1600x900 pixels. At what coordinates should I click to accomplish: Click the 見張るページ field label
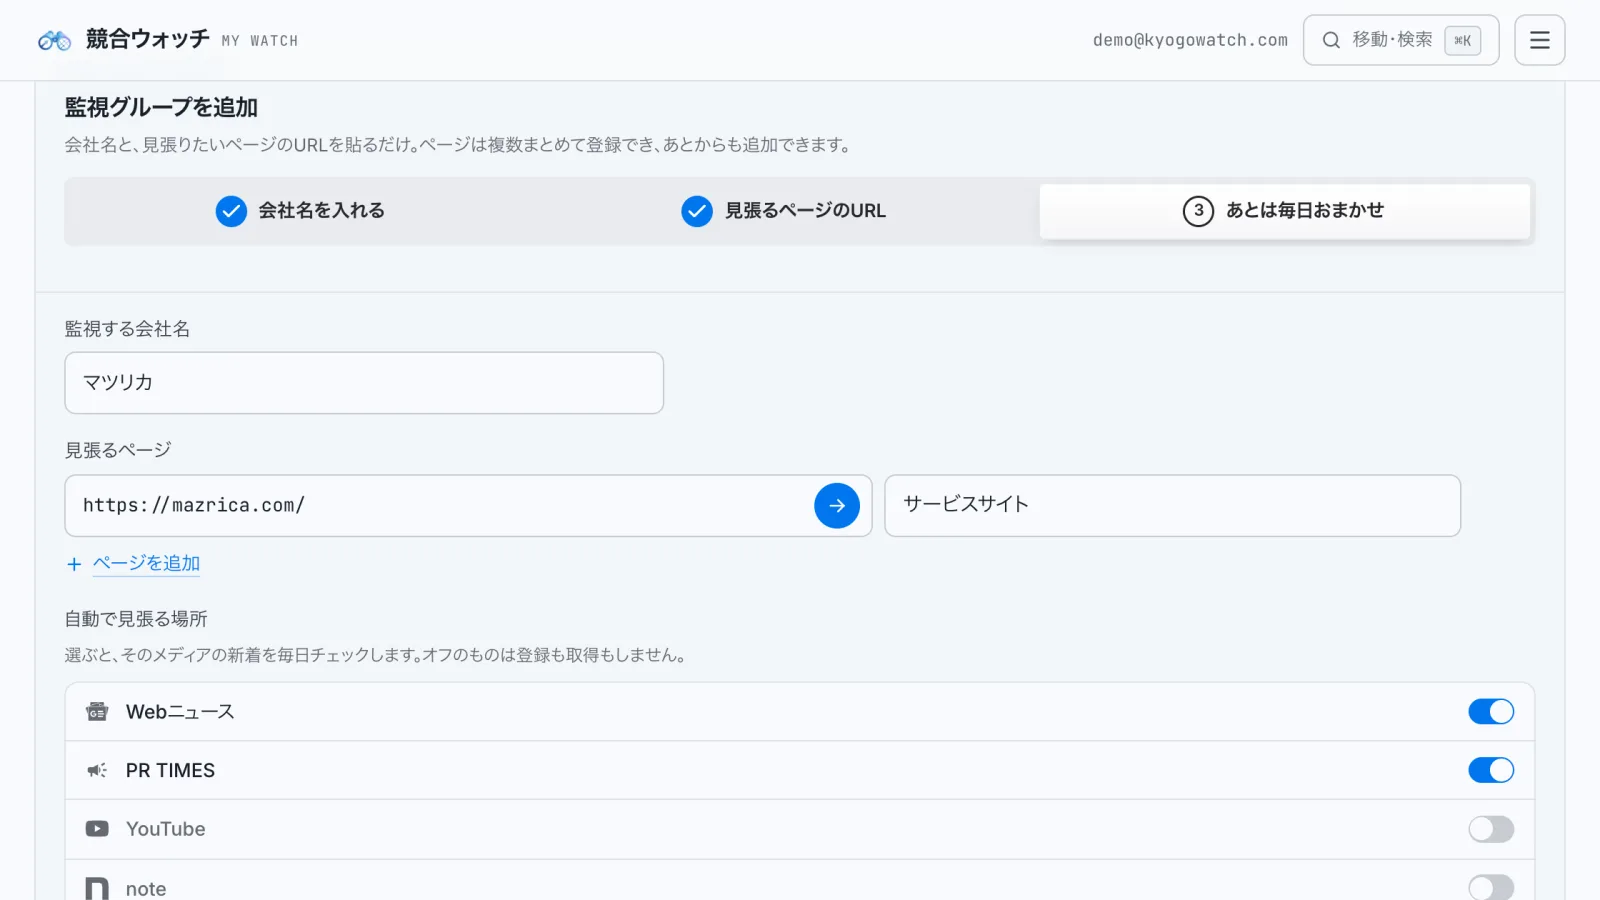point(118,450)
